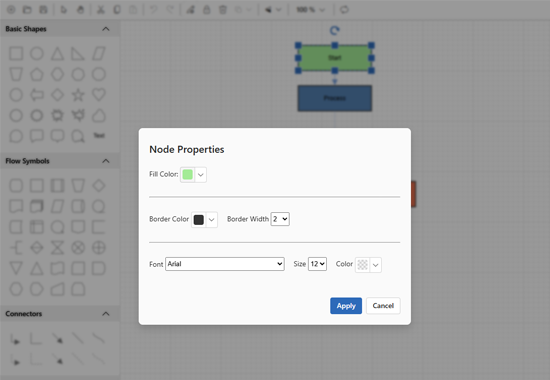The image size is (550, 380).
Task: Click the rotate handle above Start node
Action: click(335, 31)
